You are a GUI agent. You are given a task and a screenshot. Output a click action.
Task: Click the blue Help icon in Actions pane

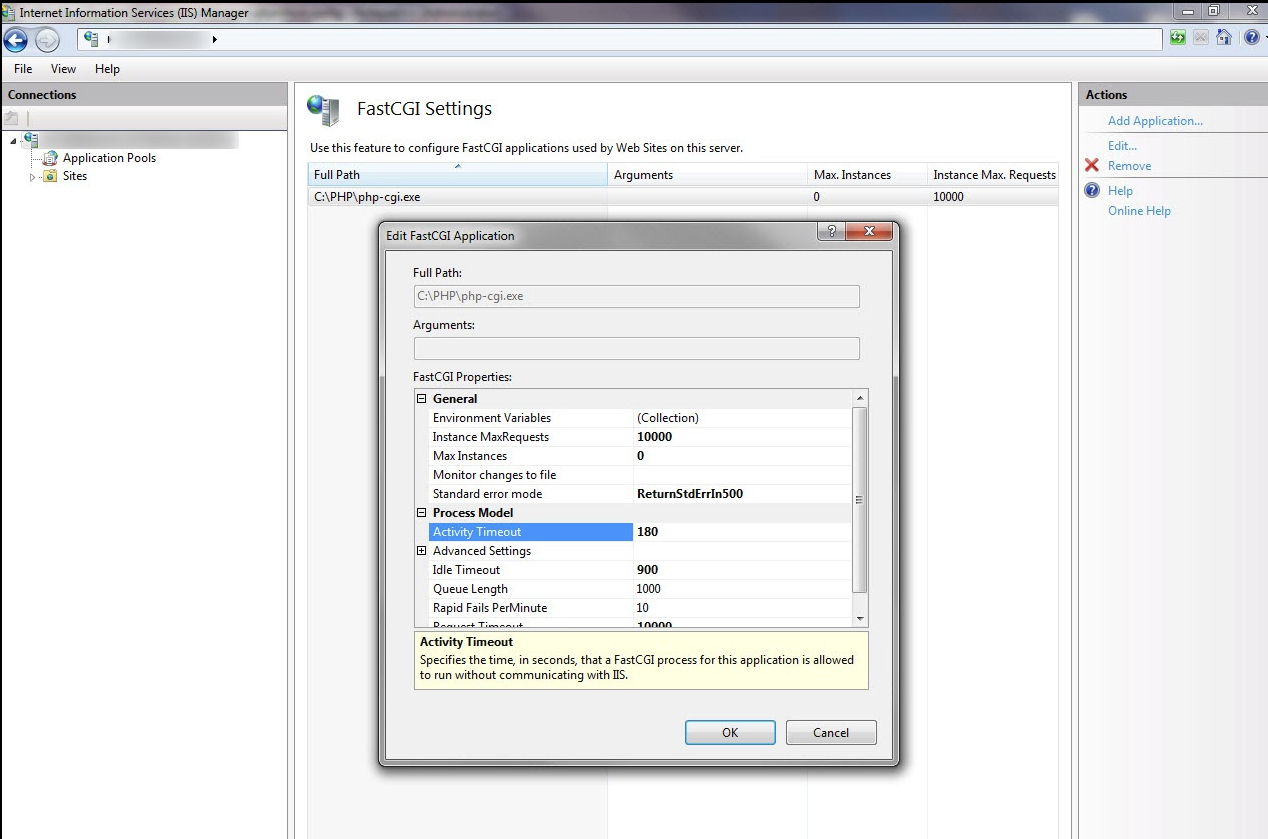(1092, 191)
